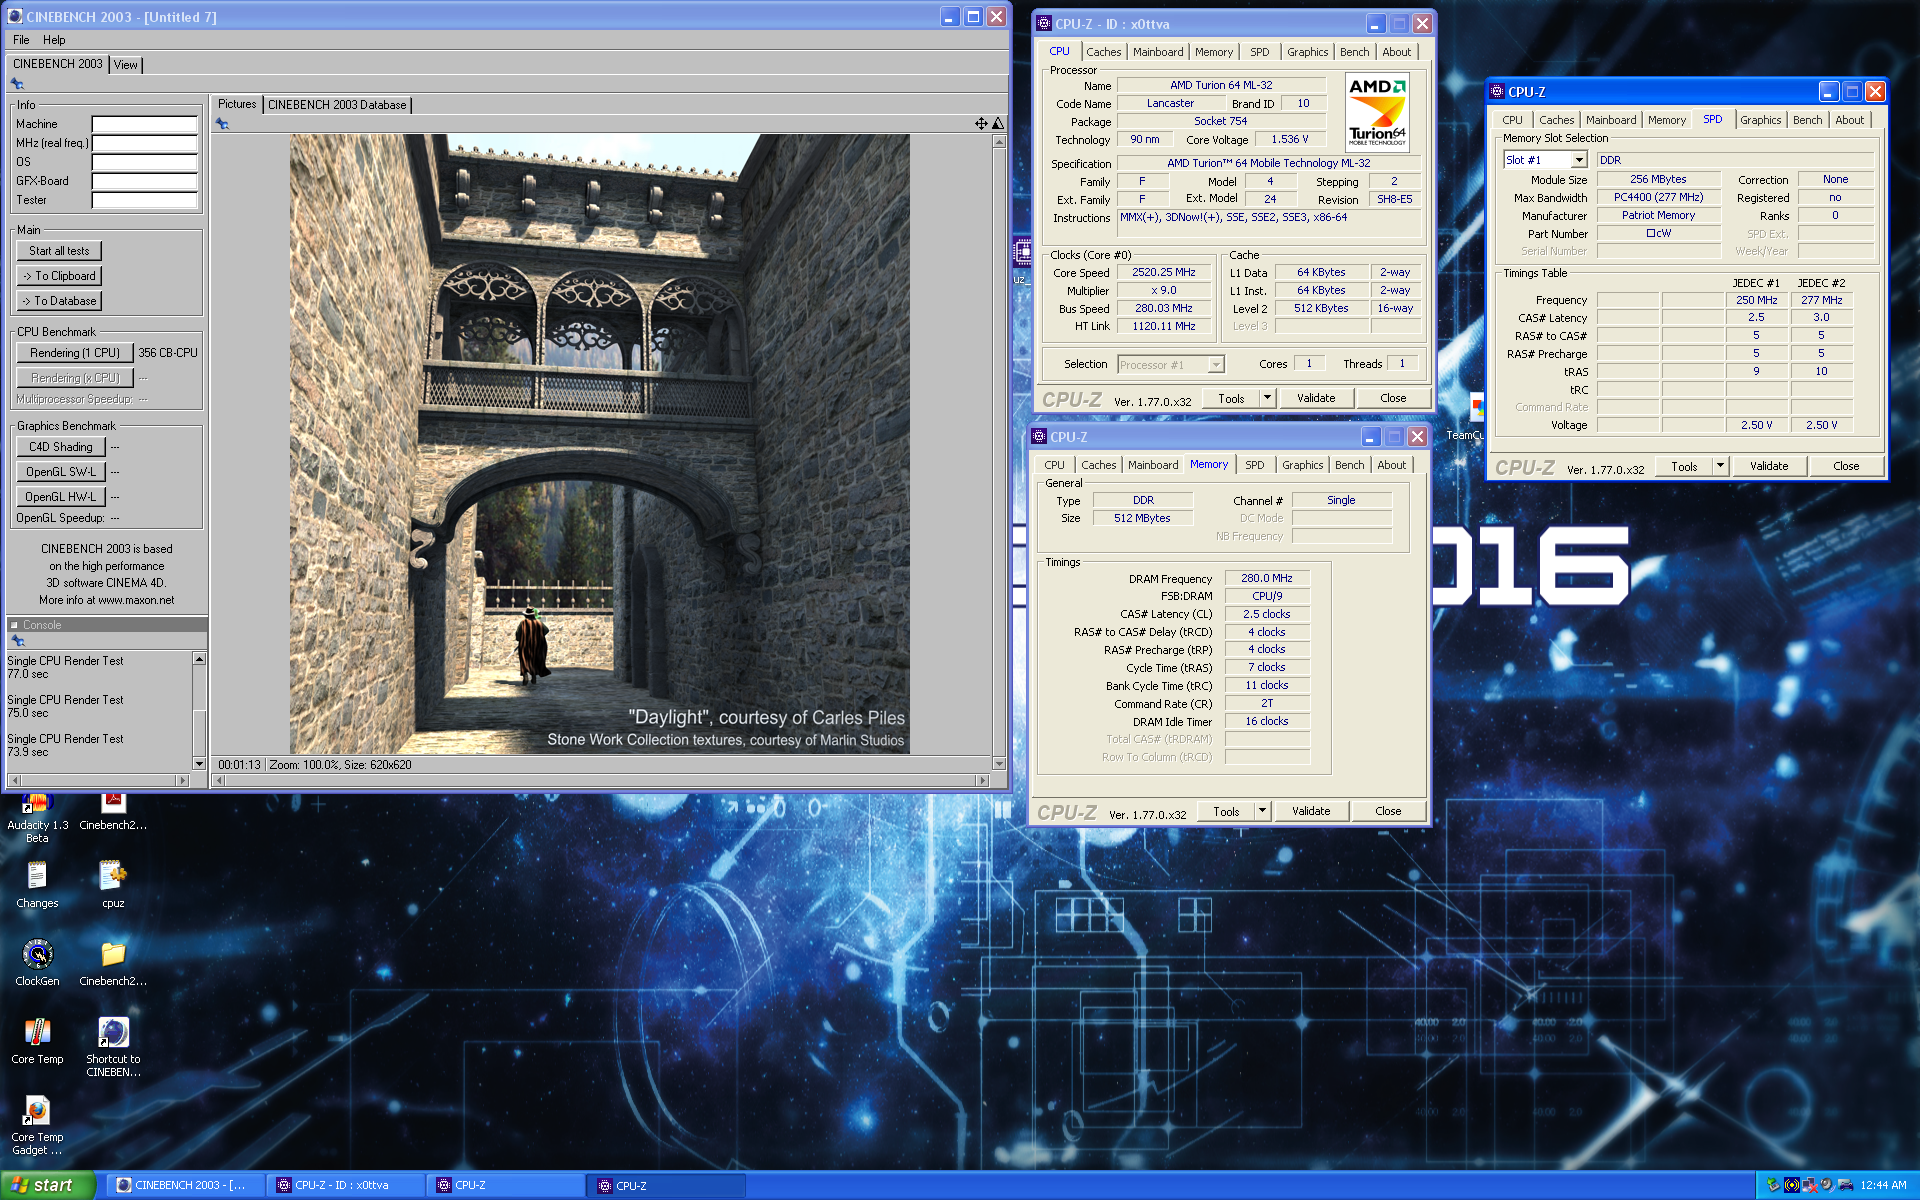
Task: Open Graphics tab in the SPD CPU-Z window
Action: click(x=1760, y=120)
